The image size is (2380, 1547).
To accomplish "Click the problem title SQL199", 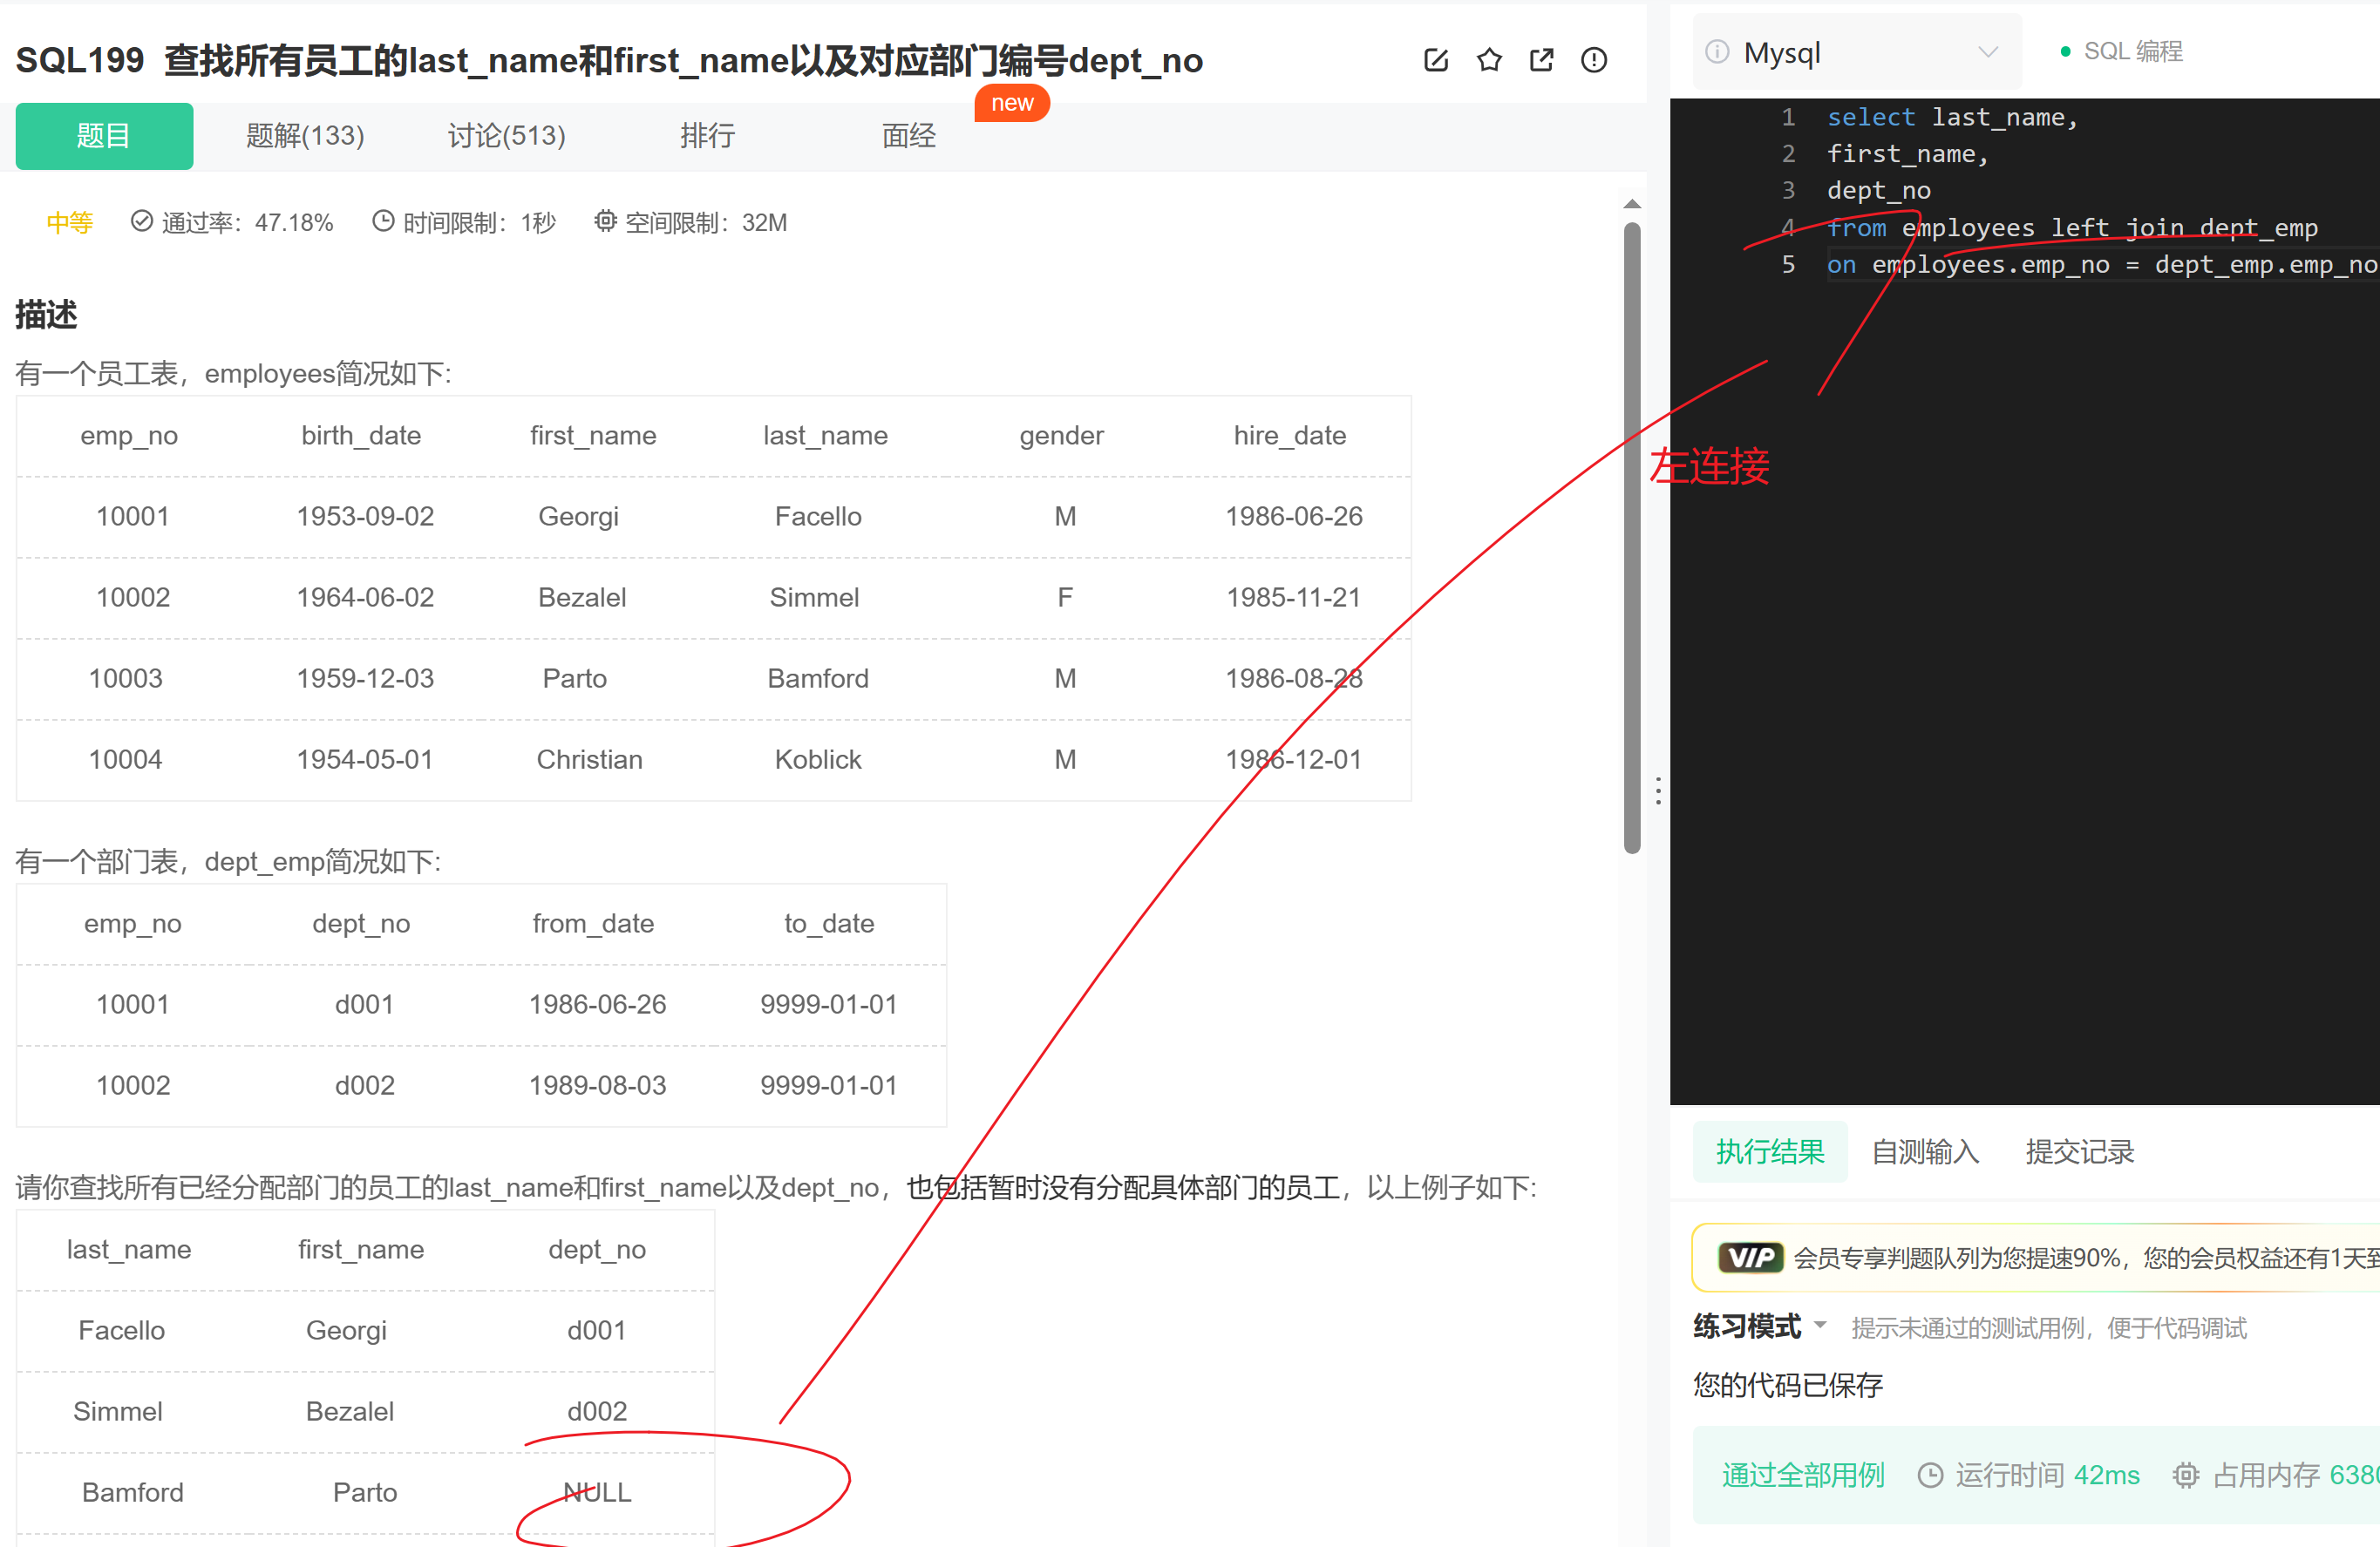I will pos(609,60).
